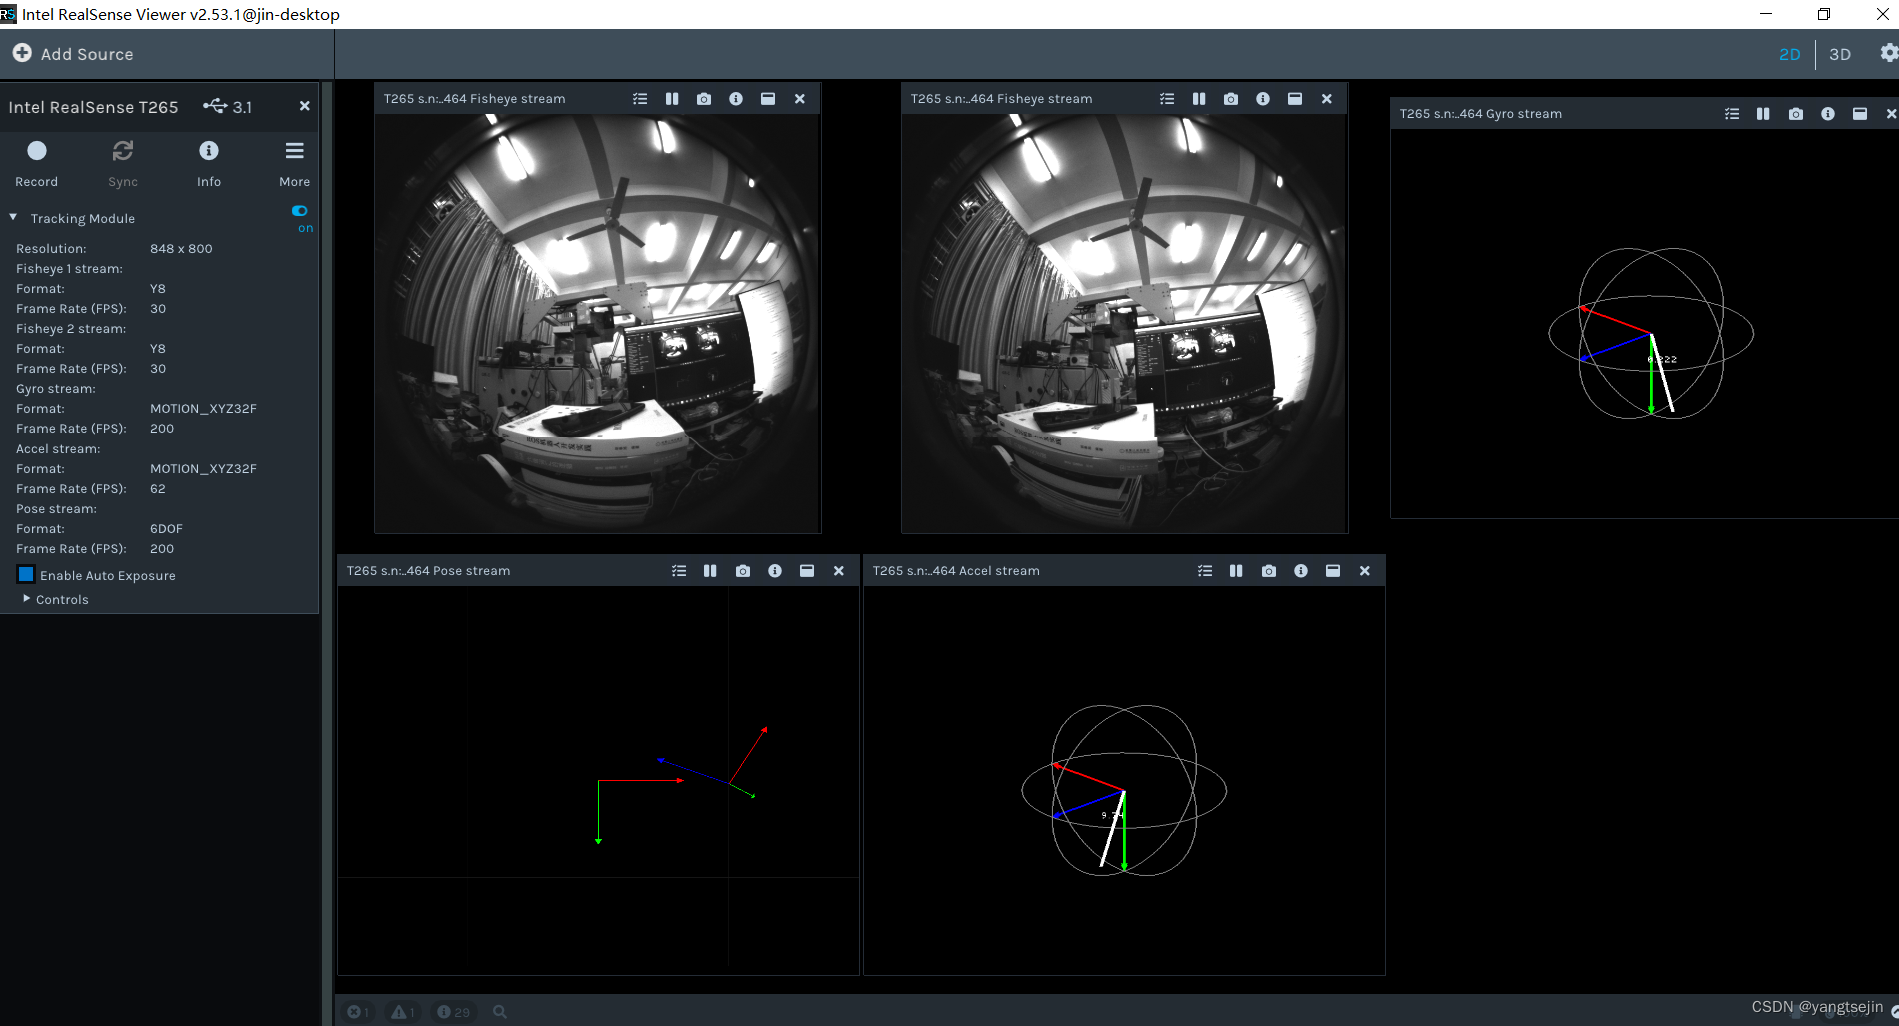Close the left Fisheye stream panel

(800, 99)
